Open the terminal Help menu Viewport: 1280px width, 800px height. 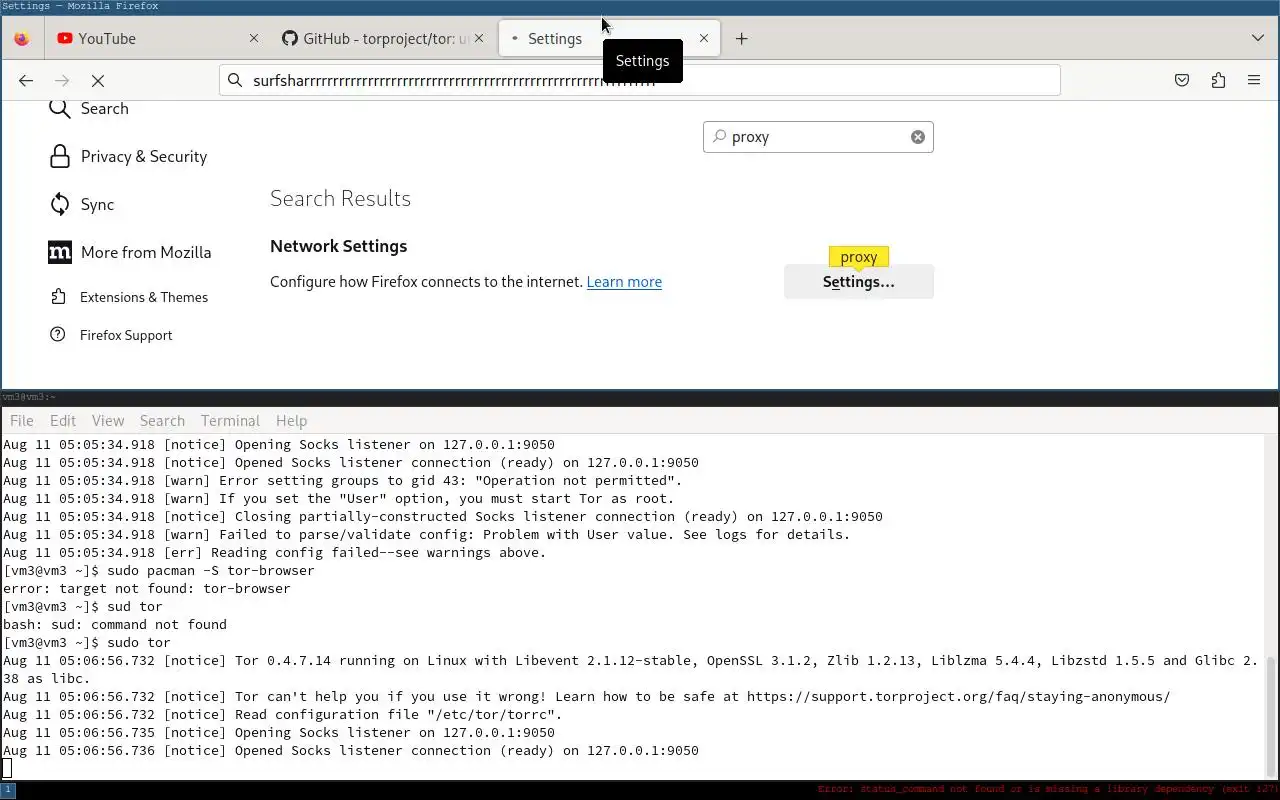pyautogui.click(x=291, y=421)
